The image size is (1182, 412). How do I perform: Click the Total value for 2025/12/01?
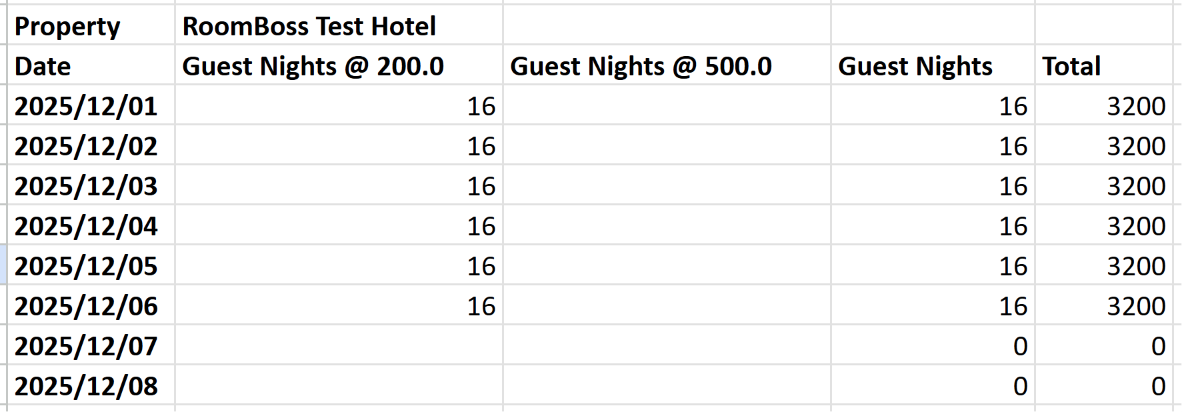point(1107,105)
